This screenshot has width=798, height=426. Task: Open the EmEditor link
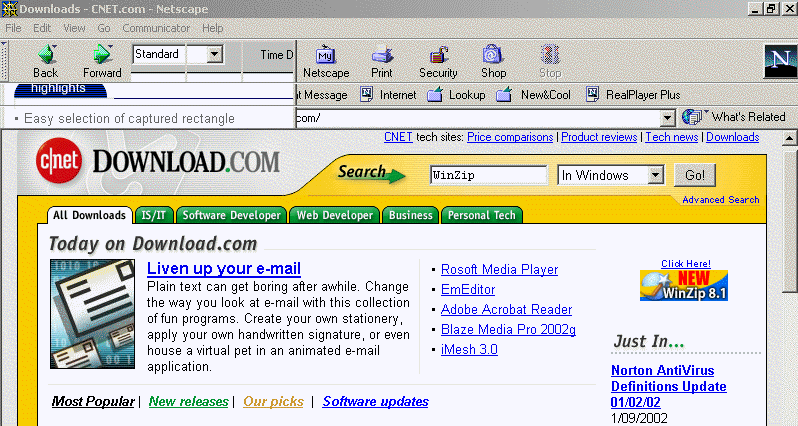(468, 289)
